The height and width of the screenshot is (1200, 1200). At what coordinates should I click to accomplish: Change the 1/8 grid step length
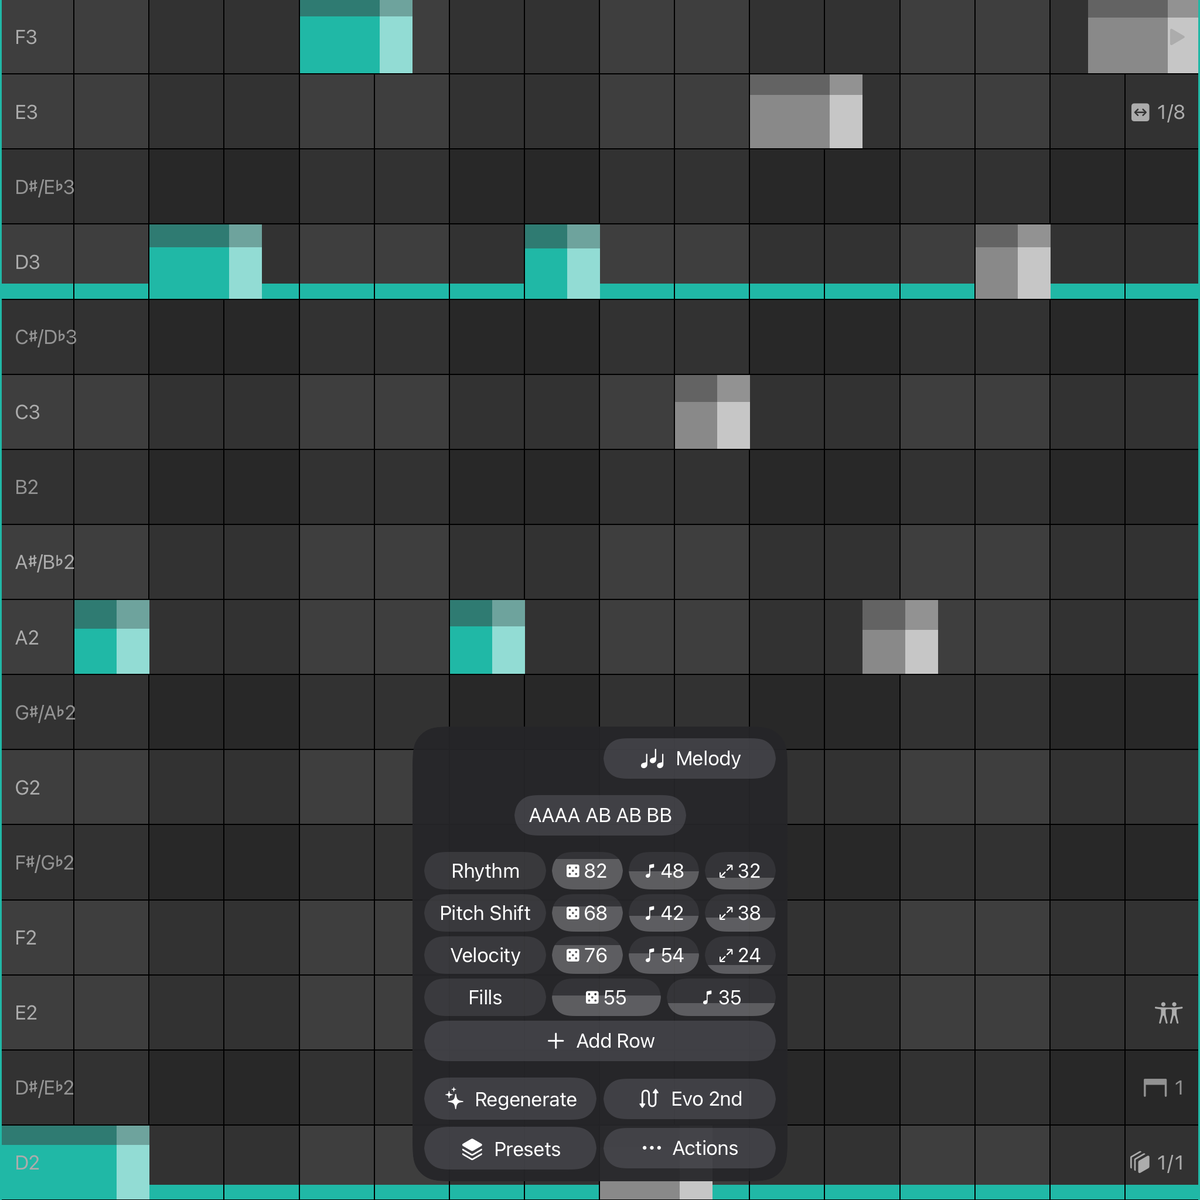pyautogui.click(x=1158, y=112)
